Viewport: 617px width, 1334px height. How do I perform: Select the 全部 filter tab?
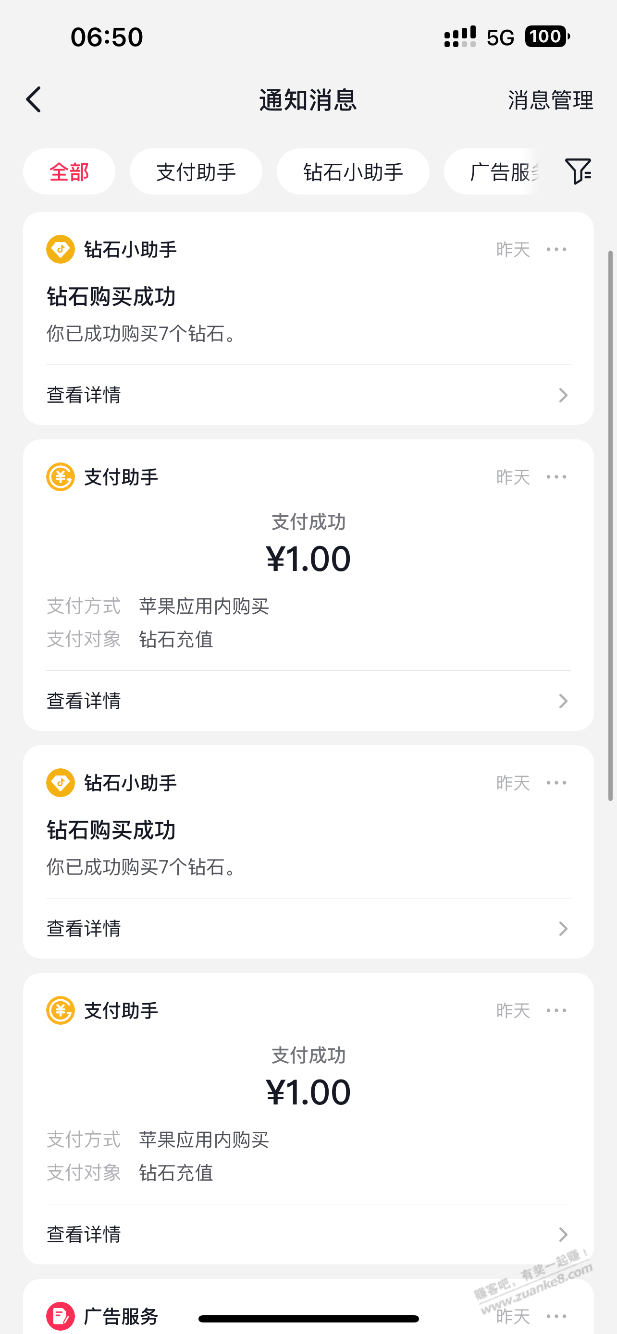(x=69, y=171)
